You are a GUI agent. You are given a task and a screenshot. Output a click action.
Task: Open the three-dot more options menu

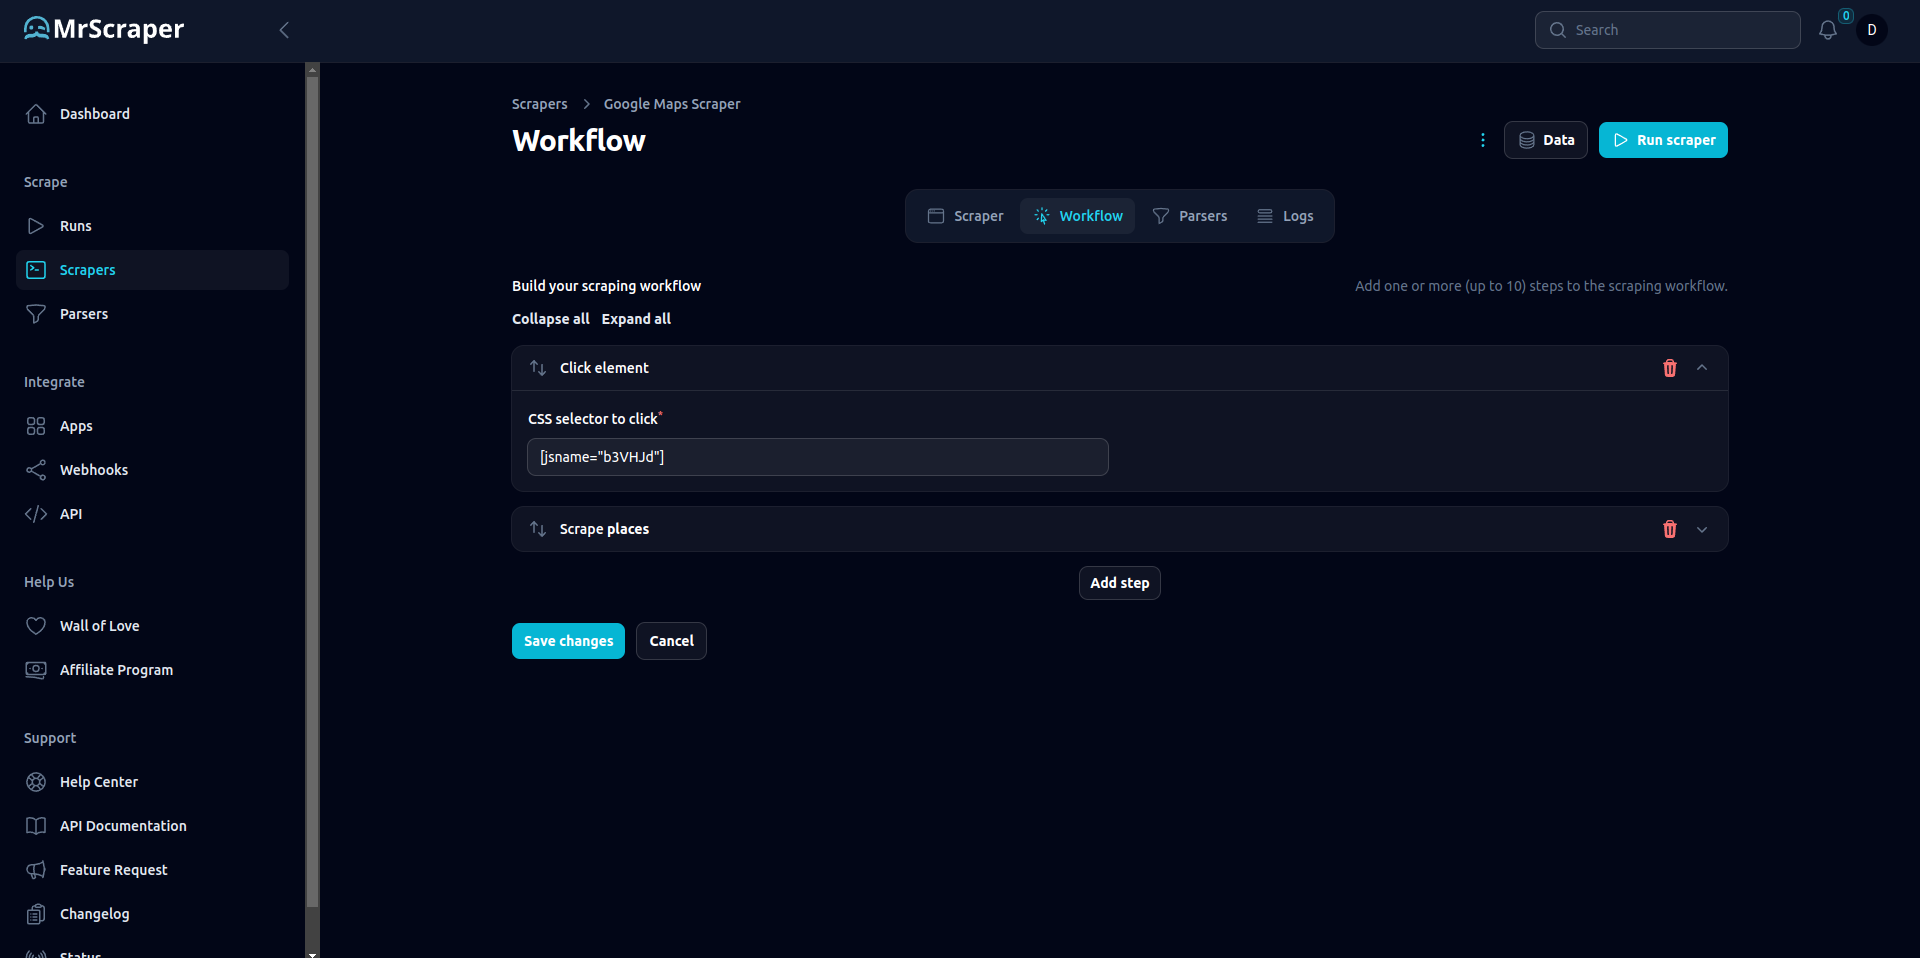[1483, 140]
